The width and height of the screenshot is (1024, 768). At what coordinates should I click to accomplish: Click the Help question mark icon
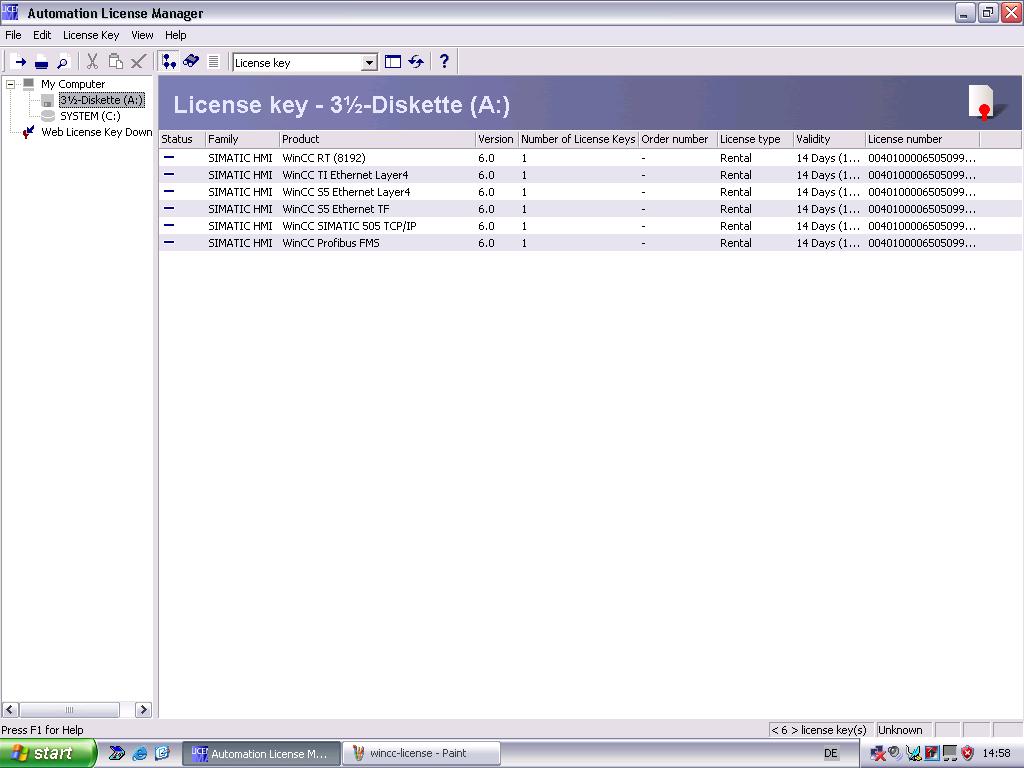444,62
